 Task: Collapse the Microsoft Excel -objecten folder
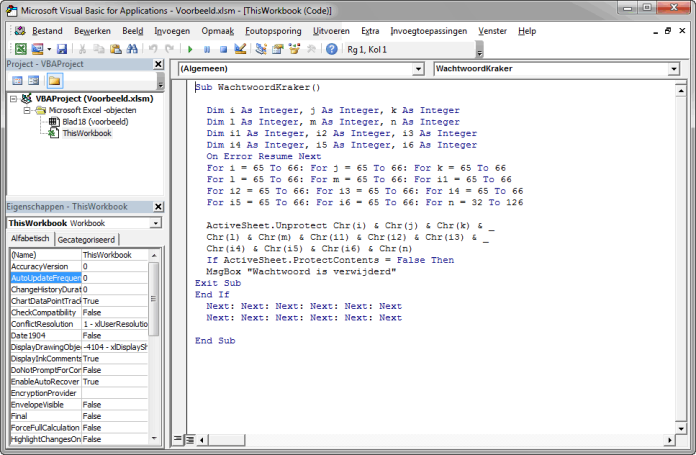(27, 111)
